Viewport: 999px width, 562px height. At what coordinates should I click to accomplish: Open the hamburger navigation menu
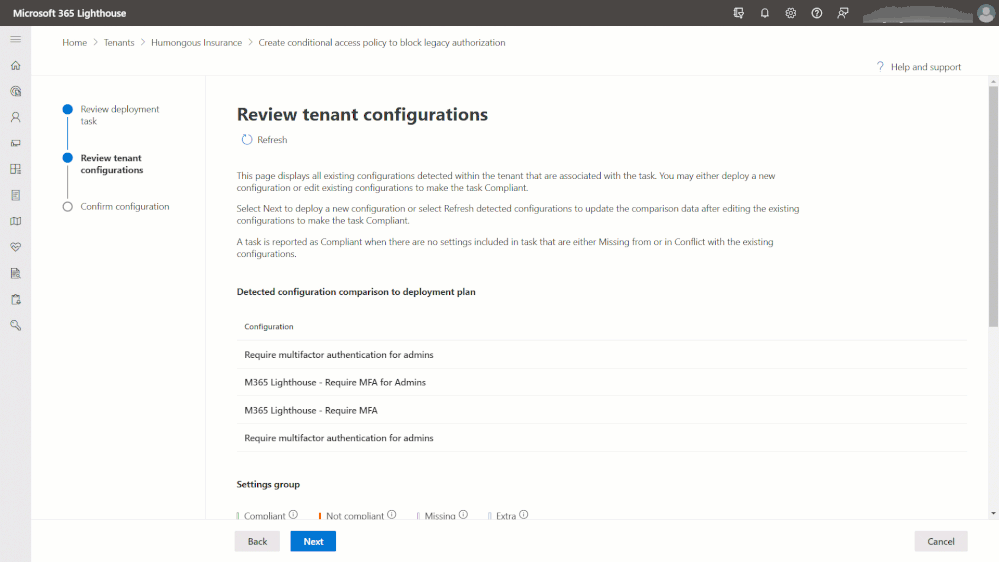[x=15, y=40]
